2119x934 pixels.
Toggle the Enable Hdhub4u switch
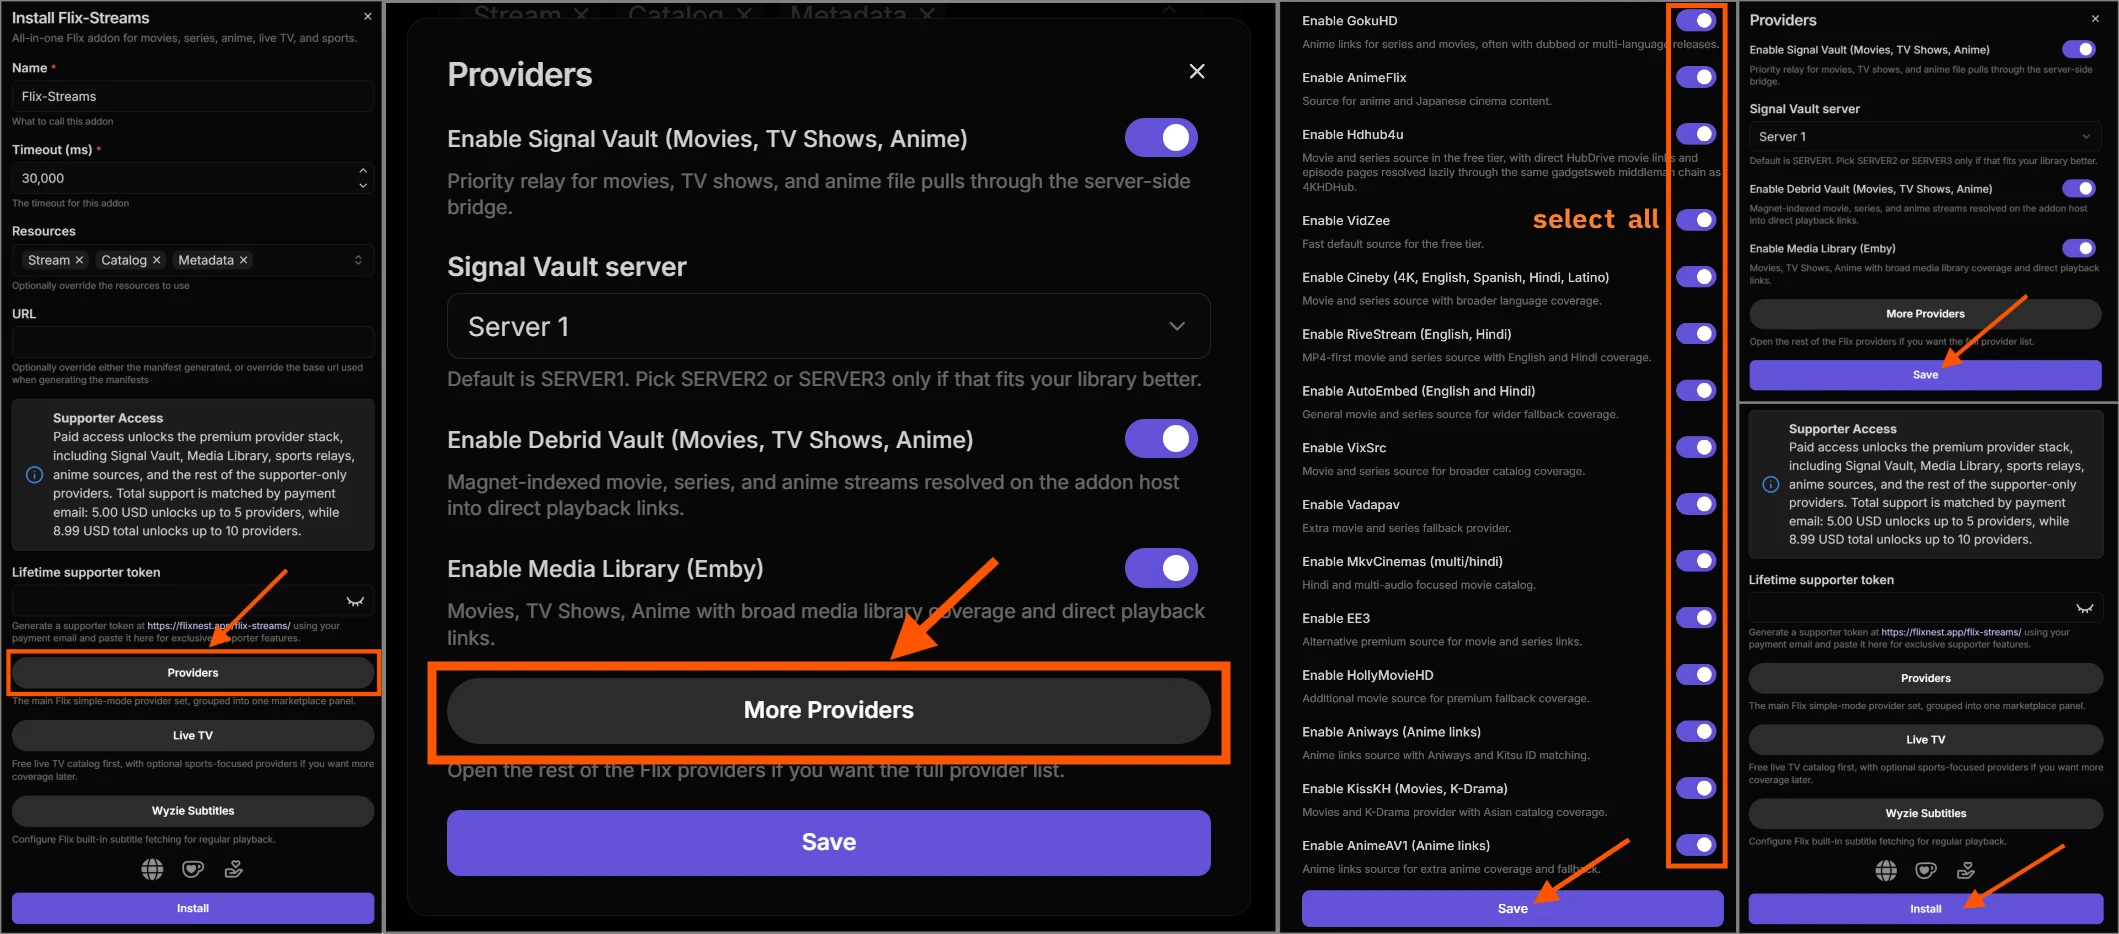tap(1696, 134)
